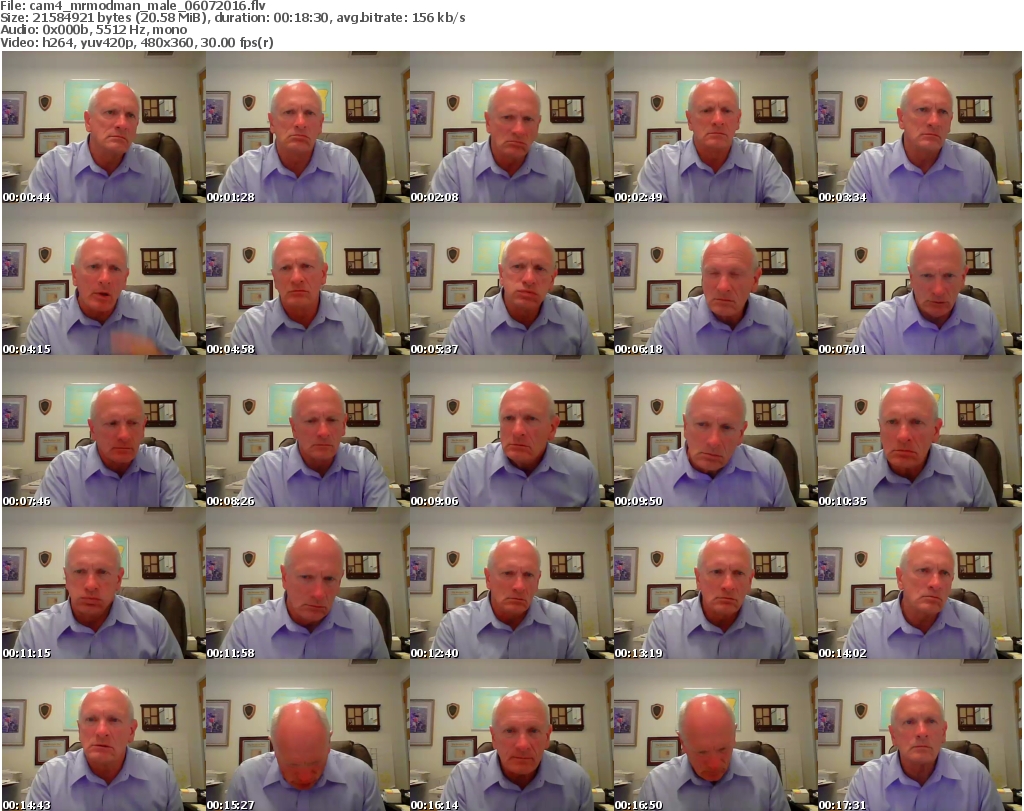Choose the thumbnail stamped 00:06:18
This screenshot has height=811, width=1024.
click(716, 279)
